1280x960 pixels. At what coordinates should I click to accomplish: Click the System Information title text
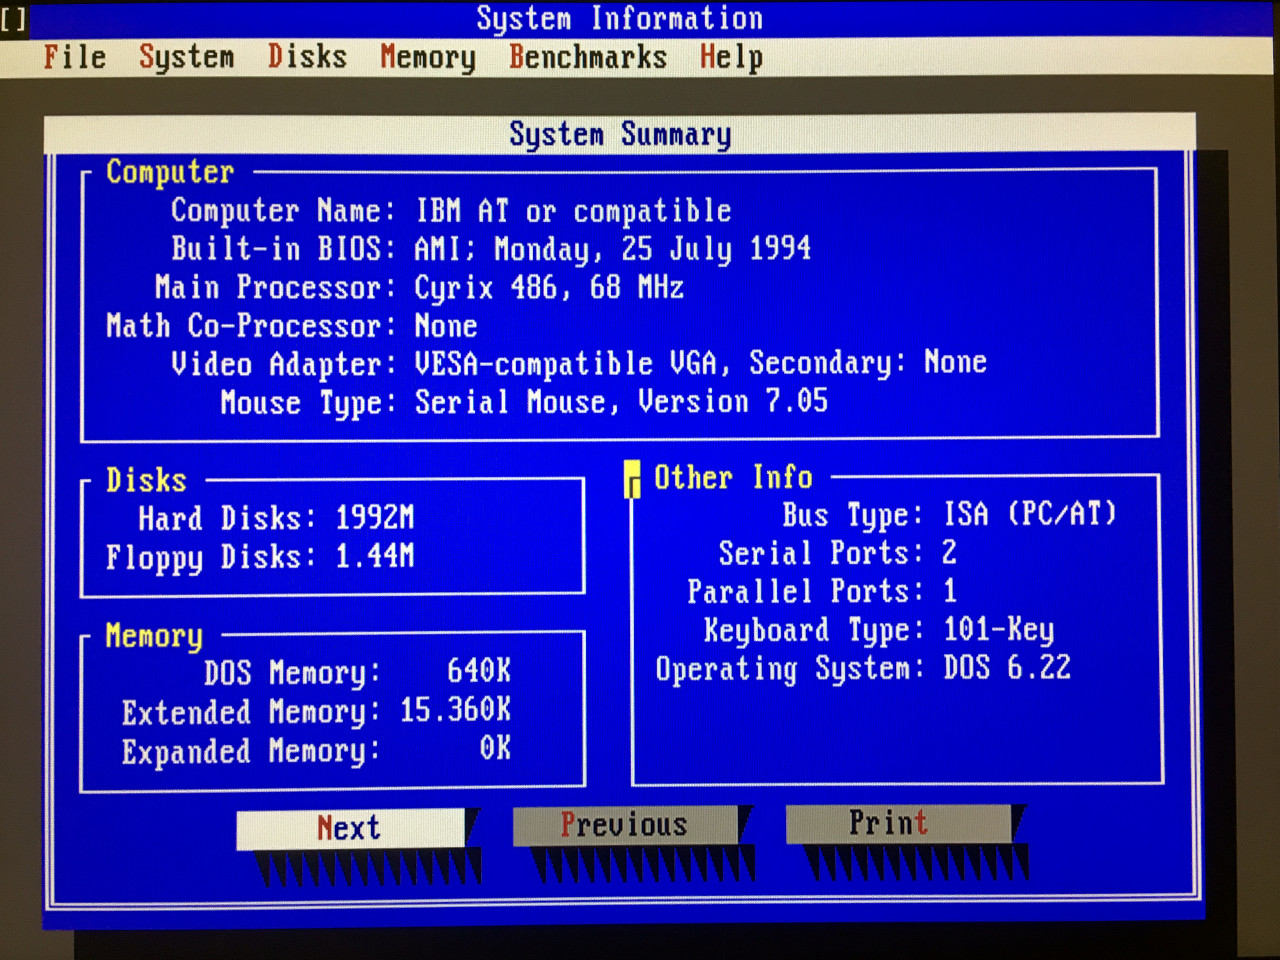tap(619, 18)
